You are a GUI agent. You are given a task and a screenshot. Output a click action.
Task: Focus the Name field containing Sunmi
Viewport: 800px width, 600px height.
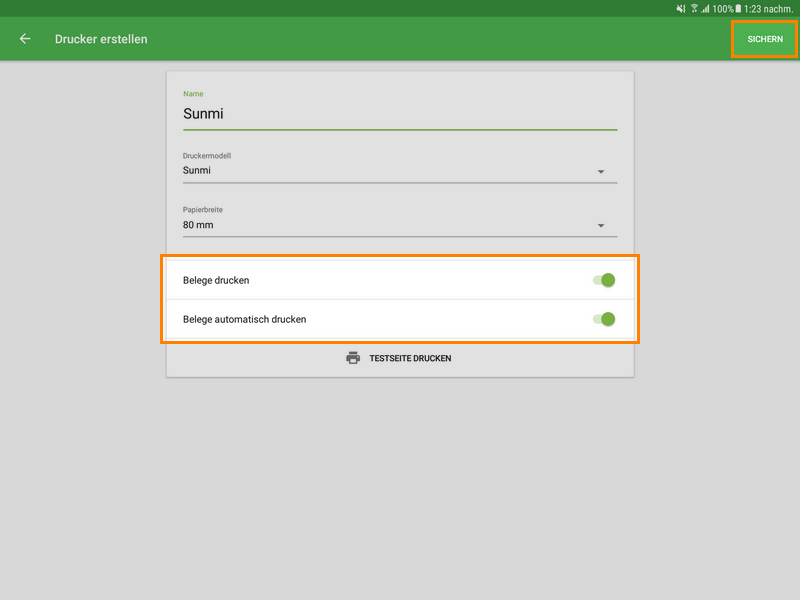(x=399, y=114)
